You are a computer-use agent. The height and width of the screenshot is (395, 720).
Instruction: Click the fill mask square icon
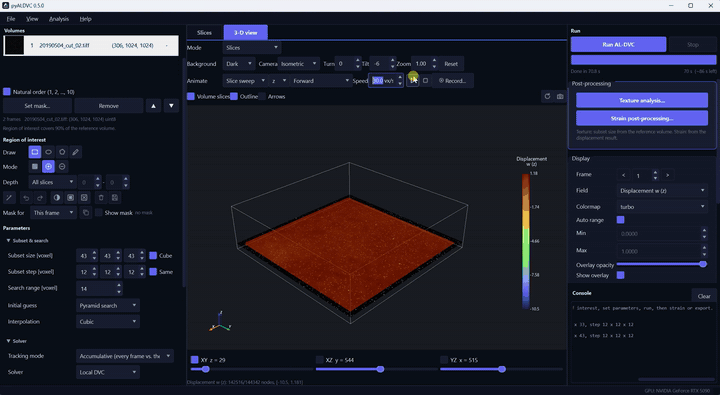pos(70,198)
